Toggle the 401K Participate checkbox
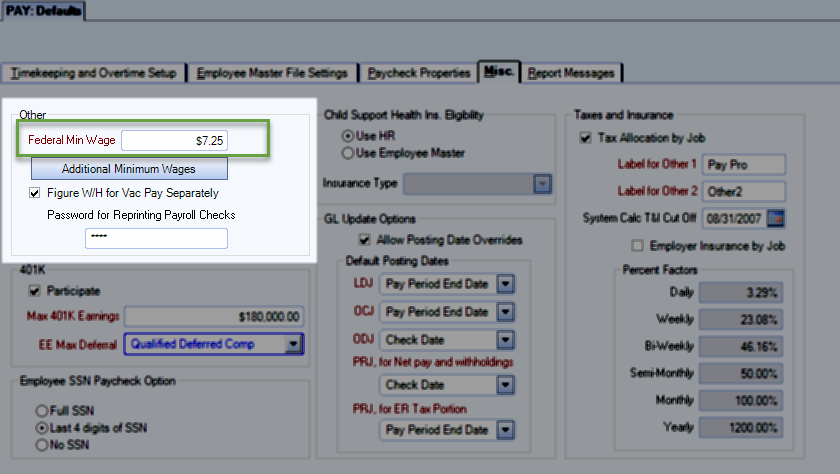The width and height of the screenshot is (840, 474). [36, 291]
